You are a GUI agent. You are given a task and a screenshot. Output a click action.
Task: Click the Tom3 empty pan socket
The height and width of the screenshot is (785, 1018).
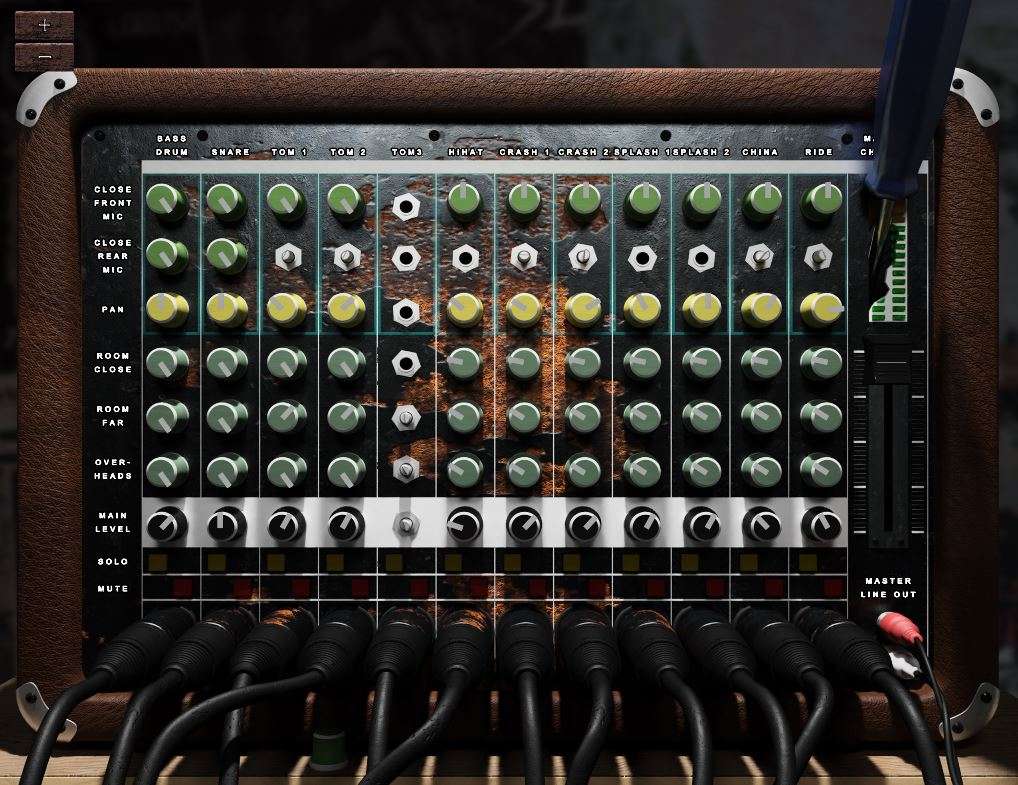point(406,312)
